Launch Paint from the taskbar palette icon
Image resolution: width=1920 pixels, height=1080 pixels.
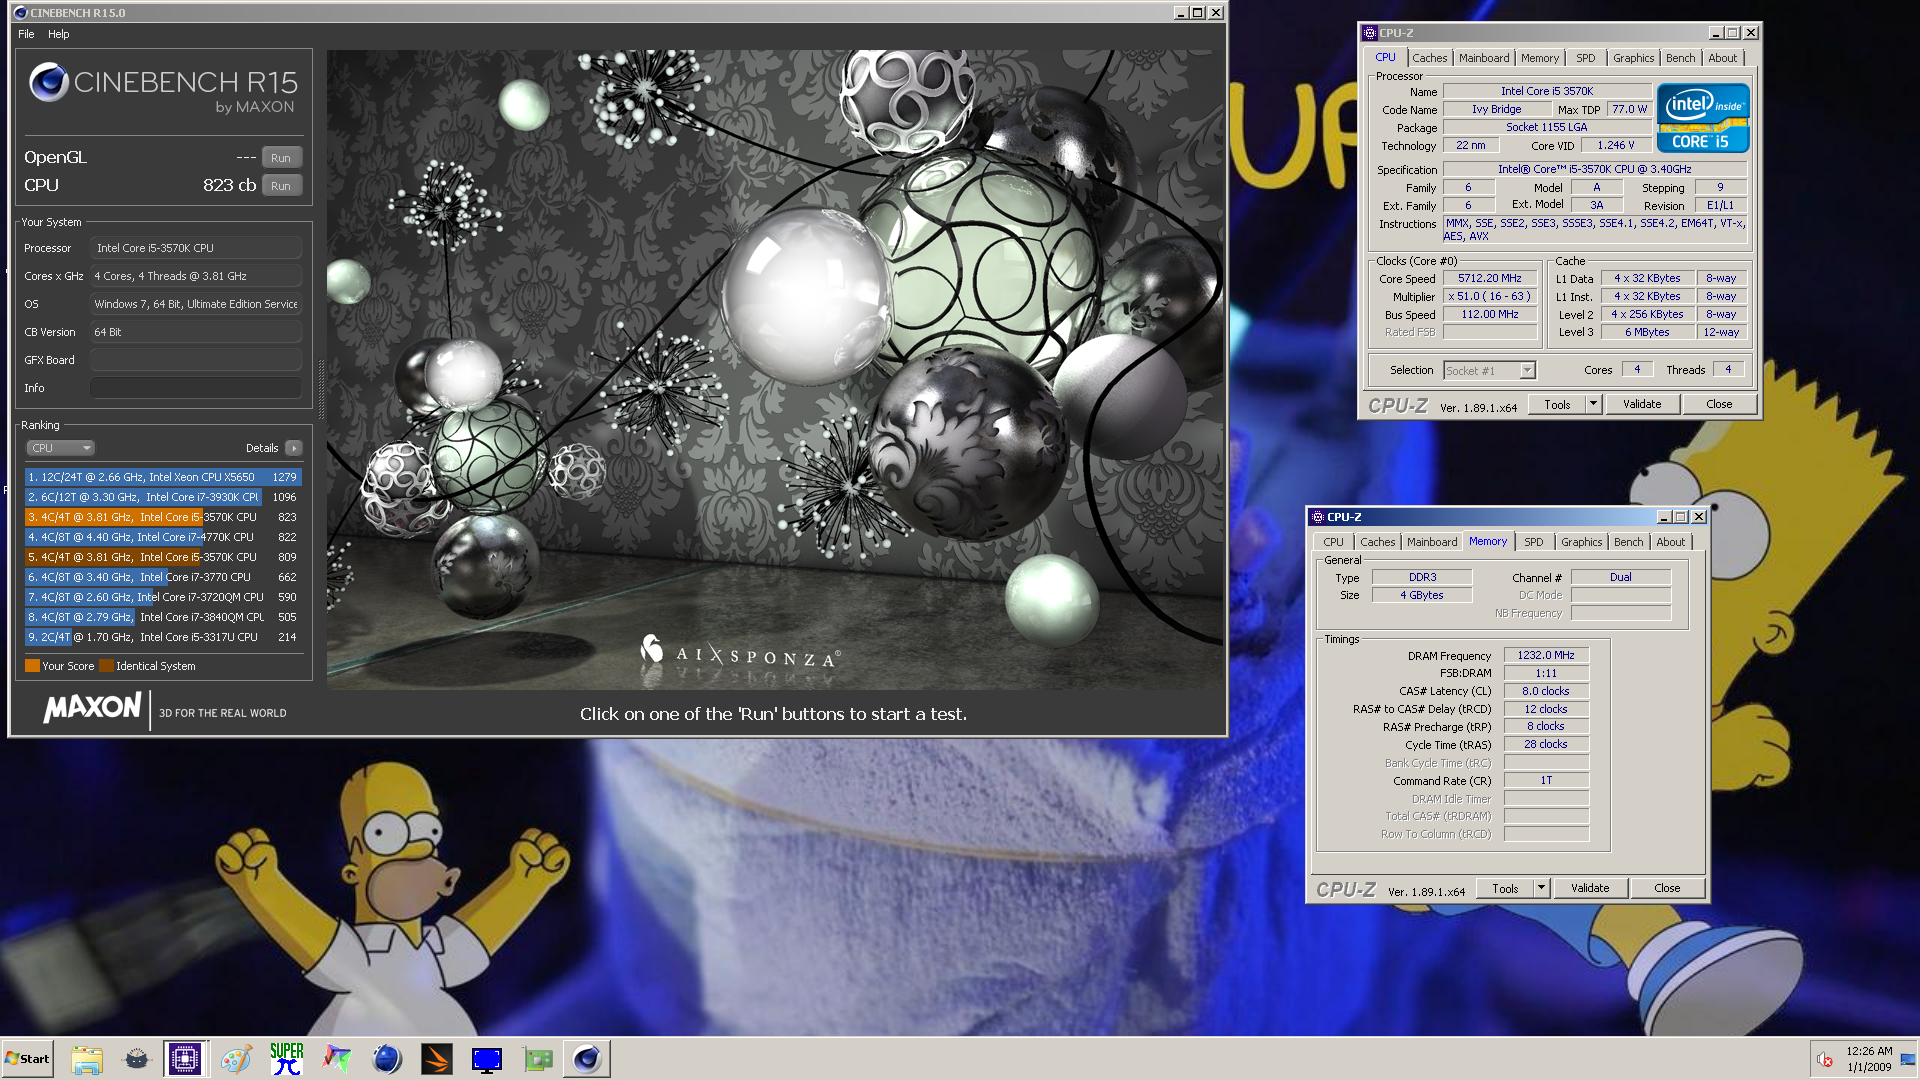coord(236,1059)
